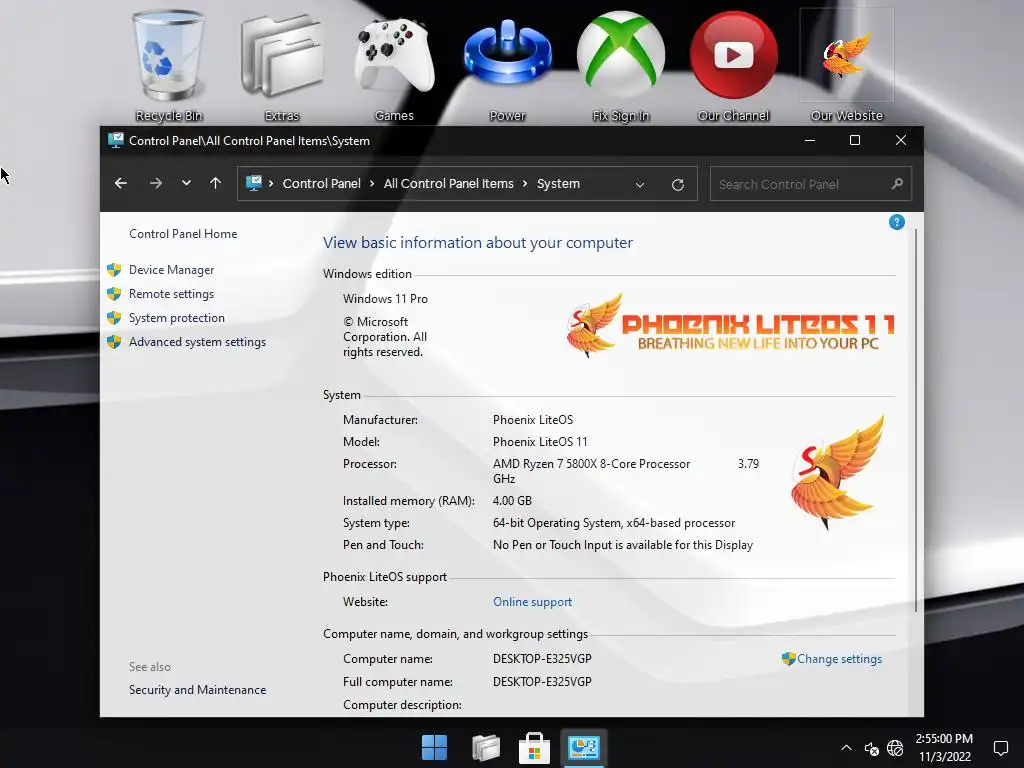Select System in the breadcrumb
The height and width of the screenshot is (768, 1024).
click(558, 184)
